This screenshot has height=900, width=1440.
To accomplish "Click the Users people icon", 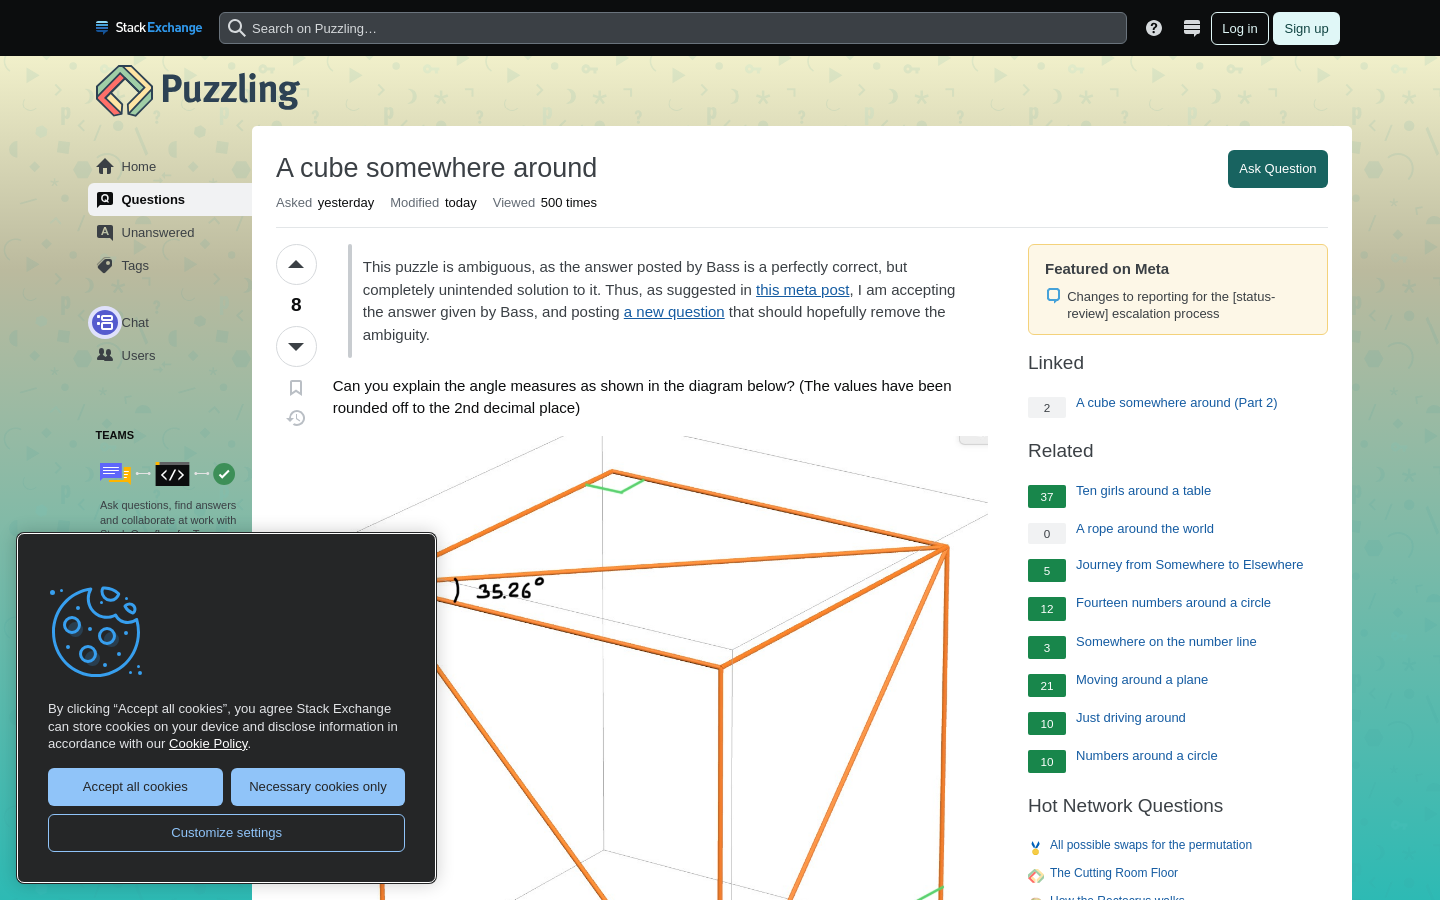I will click(x=105, y=355).
